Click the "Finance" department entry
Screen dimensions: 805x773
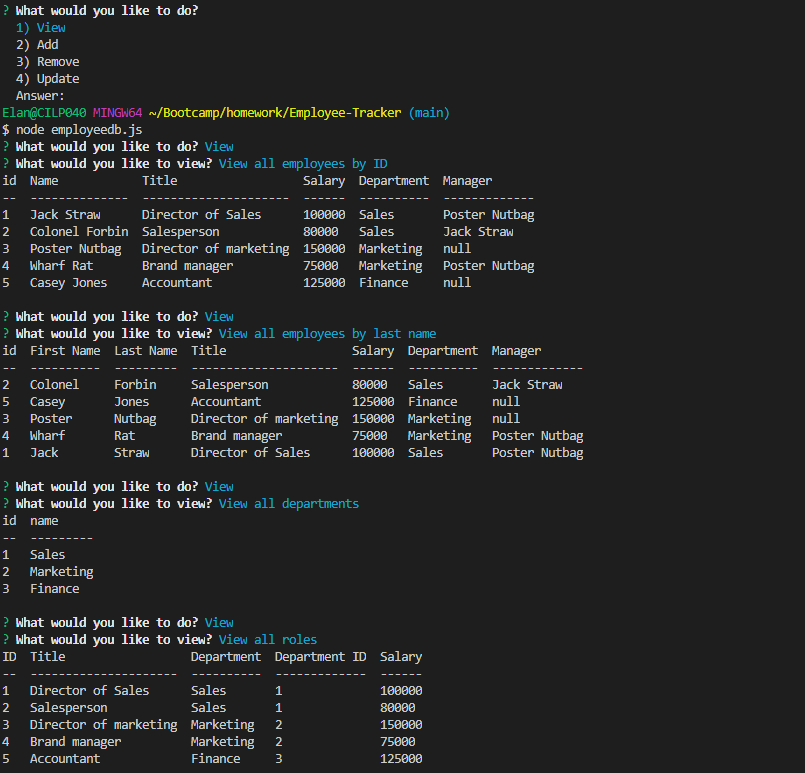click(54, 588)
